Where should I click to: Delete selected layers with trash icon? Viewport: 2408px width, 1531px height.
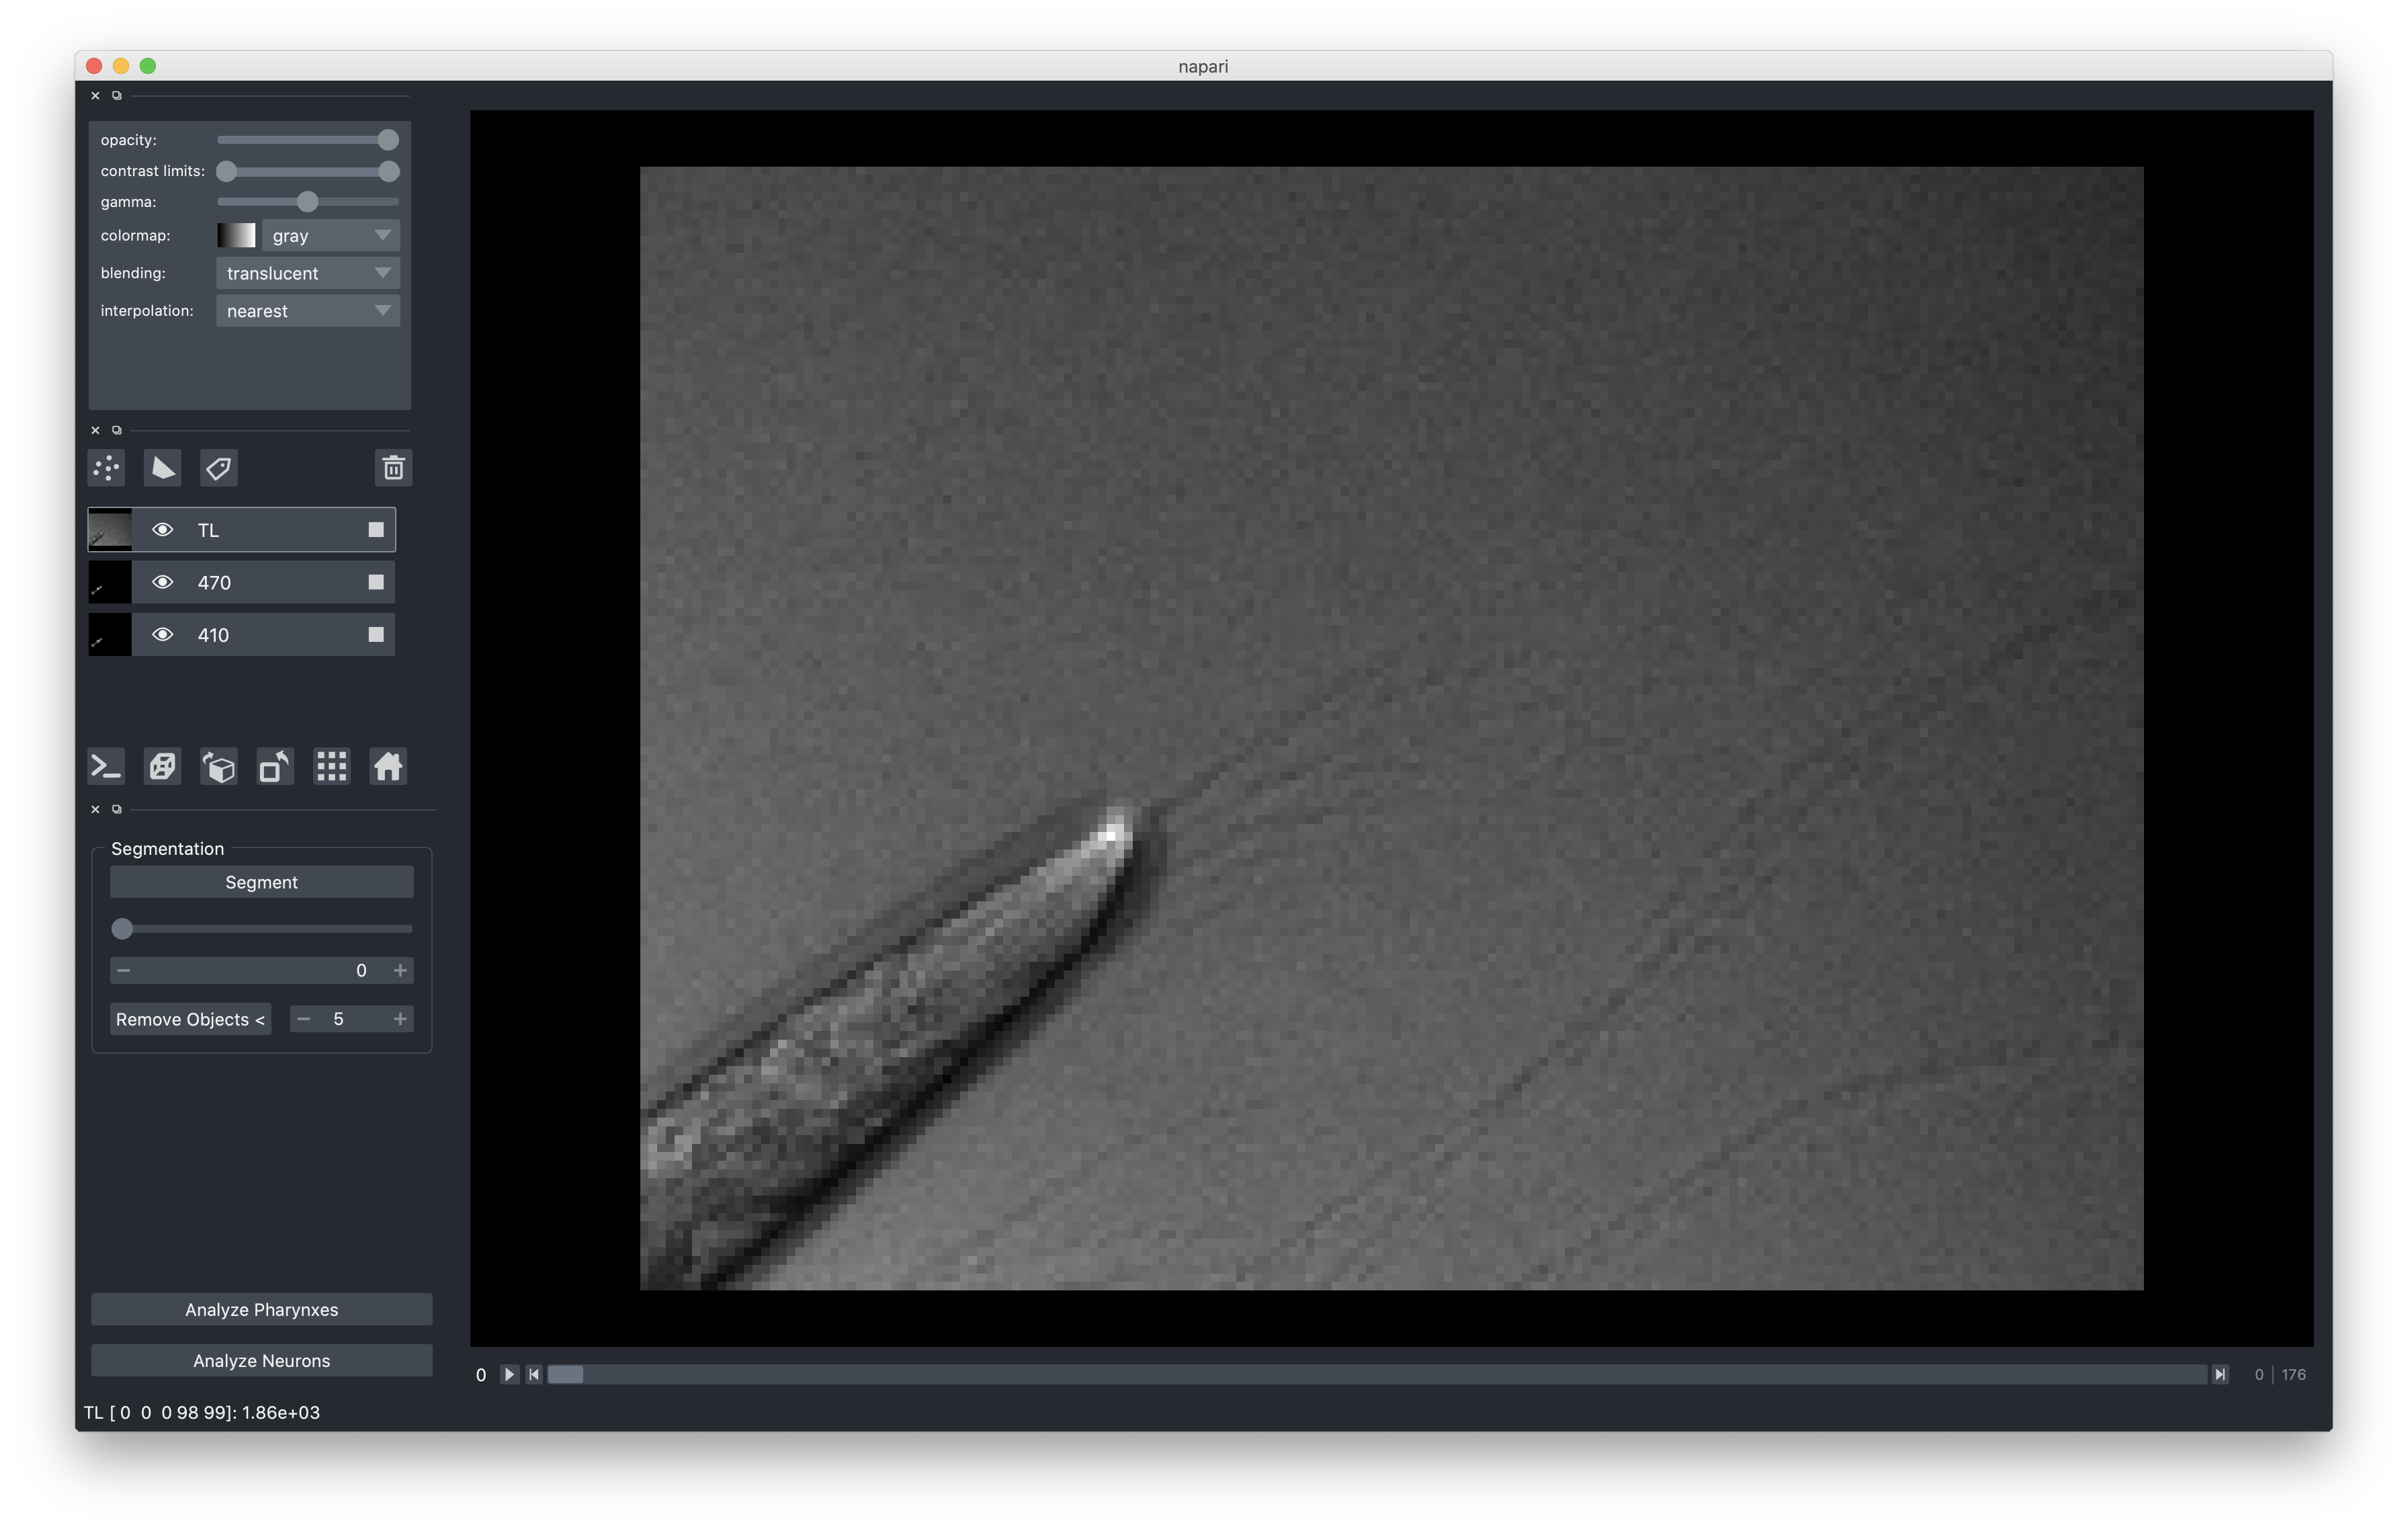coord(393,468)
